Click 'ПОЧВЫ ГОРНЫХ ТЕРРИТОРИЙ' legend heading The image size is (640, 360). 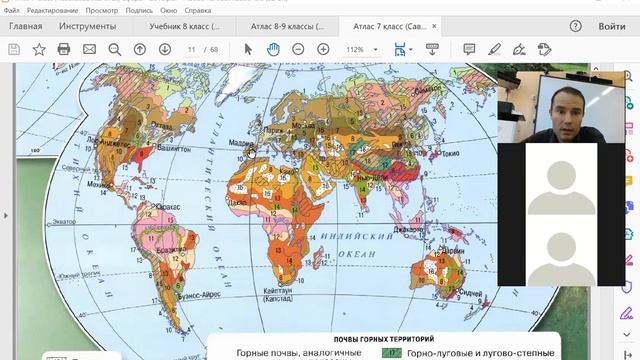(384, 339)
